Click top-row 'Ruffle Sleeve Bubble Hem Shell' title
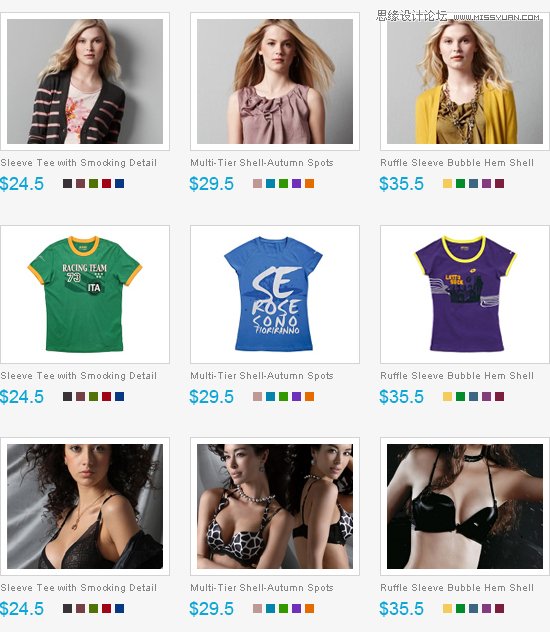 (x=457, y=163)
